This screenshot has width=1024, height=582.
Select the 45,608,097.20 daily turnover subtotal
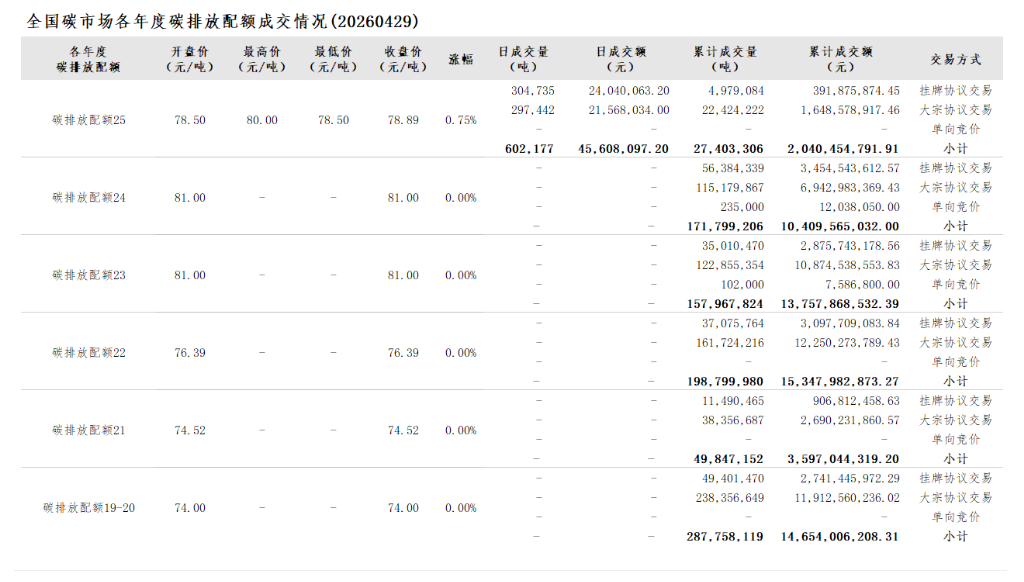coord(623,149)
